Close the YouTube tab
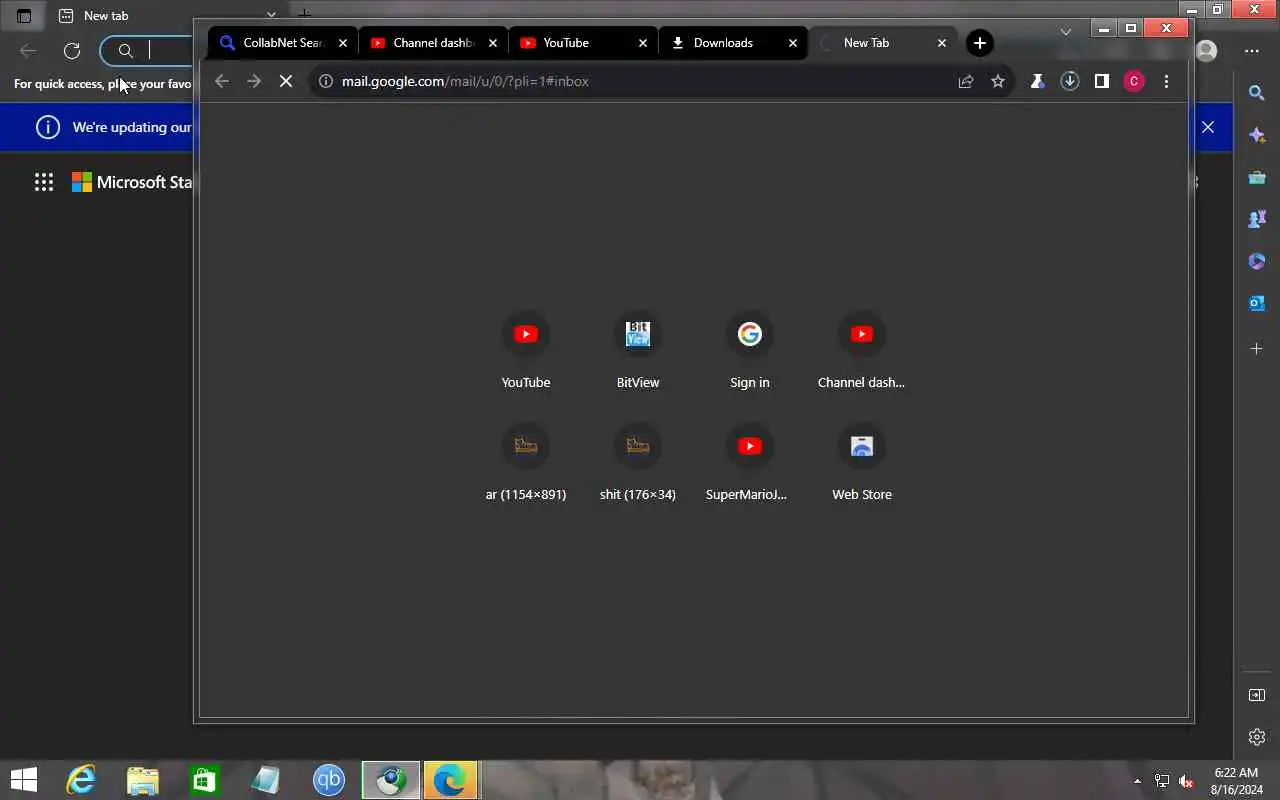The image size is (1280, 800). (643, 43)
